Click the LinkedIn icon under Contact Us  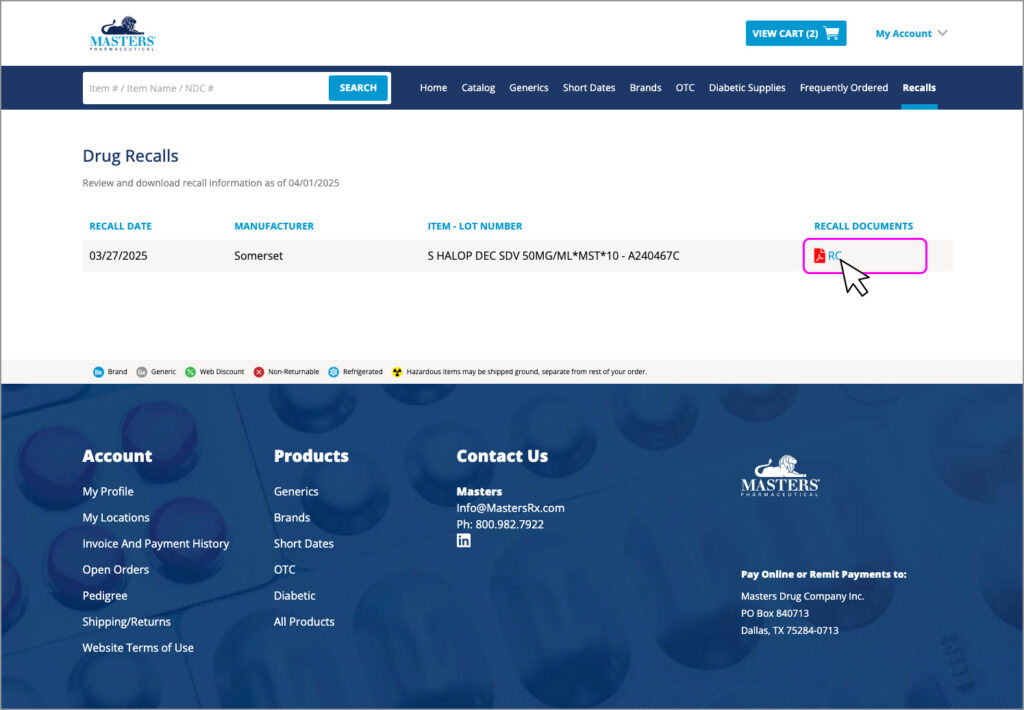pos(464,541)
